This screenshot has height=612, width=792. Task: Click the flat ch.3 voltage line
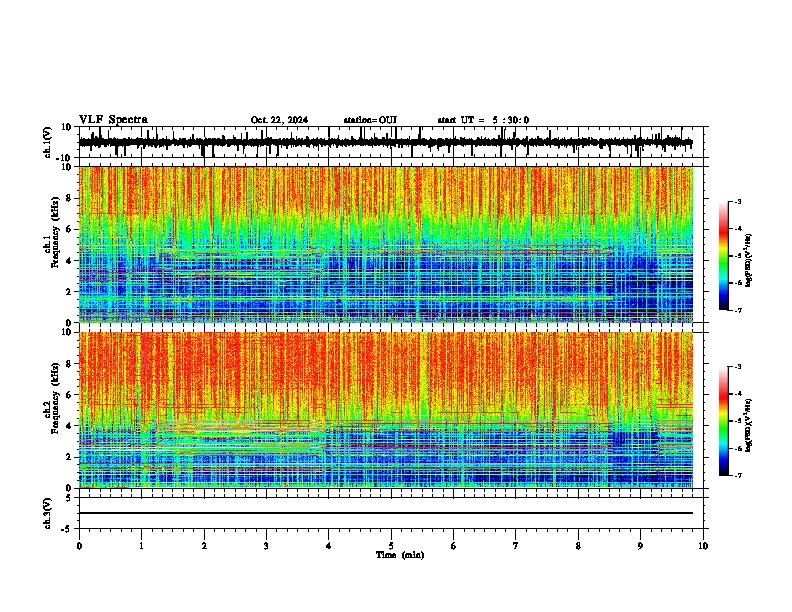pyautogui.click(x=386, y=513)
